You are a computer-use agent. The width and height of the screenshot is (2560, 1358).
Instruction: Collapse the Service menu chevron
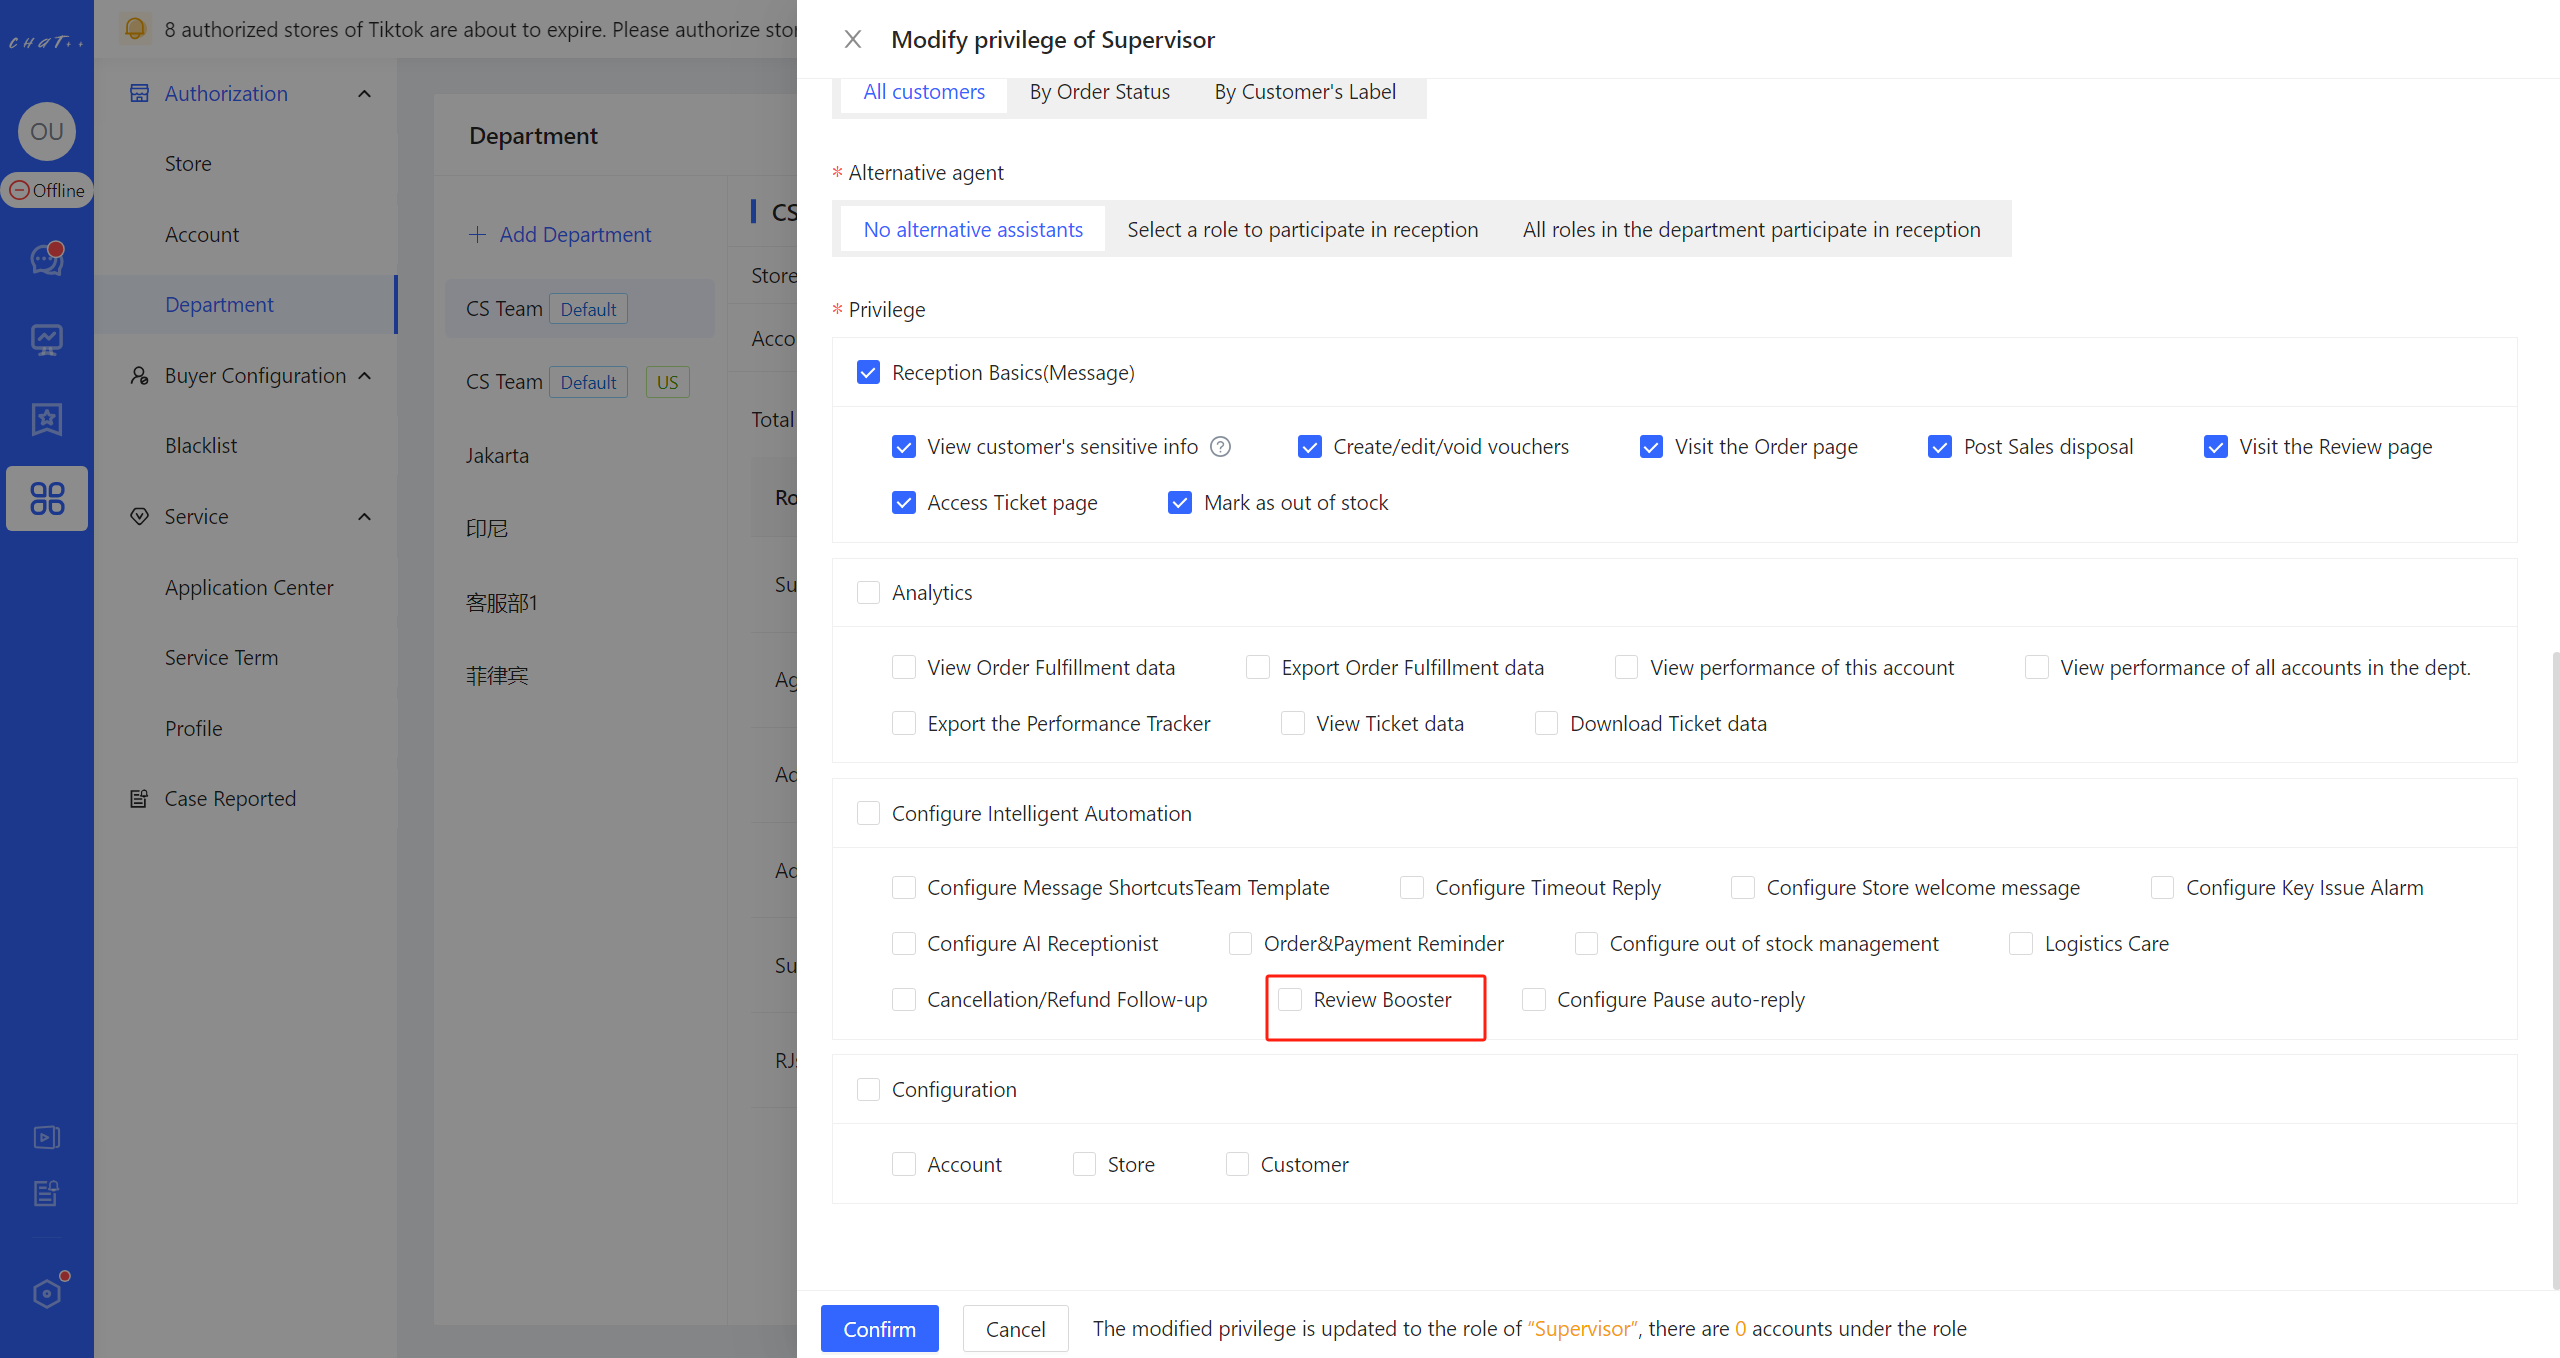pos(364,516)
